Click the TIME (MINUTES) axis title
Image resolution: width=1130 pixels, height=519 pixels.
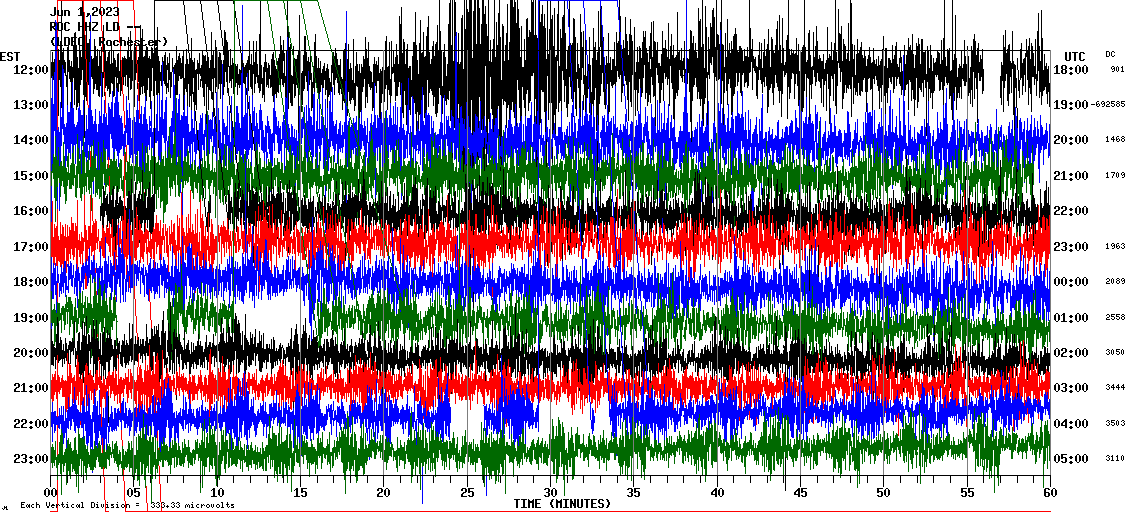562,504
